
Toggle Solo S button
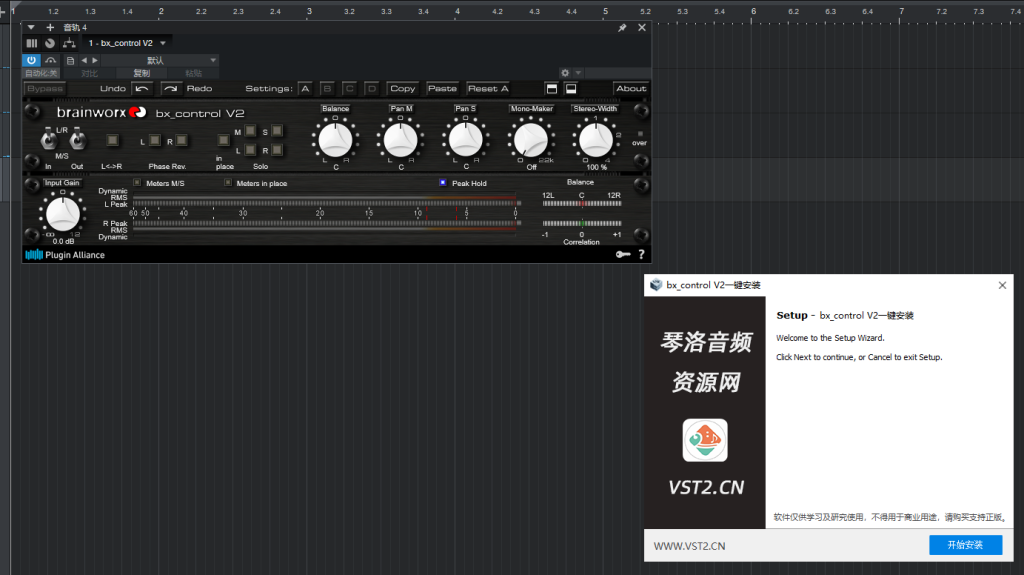point(277,131)
